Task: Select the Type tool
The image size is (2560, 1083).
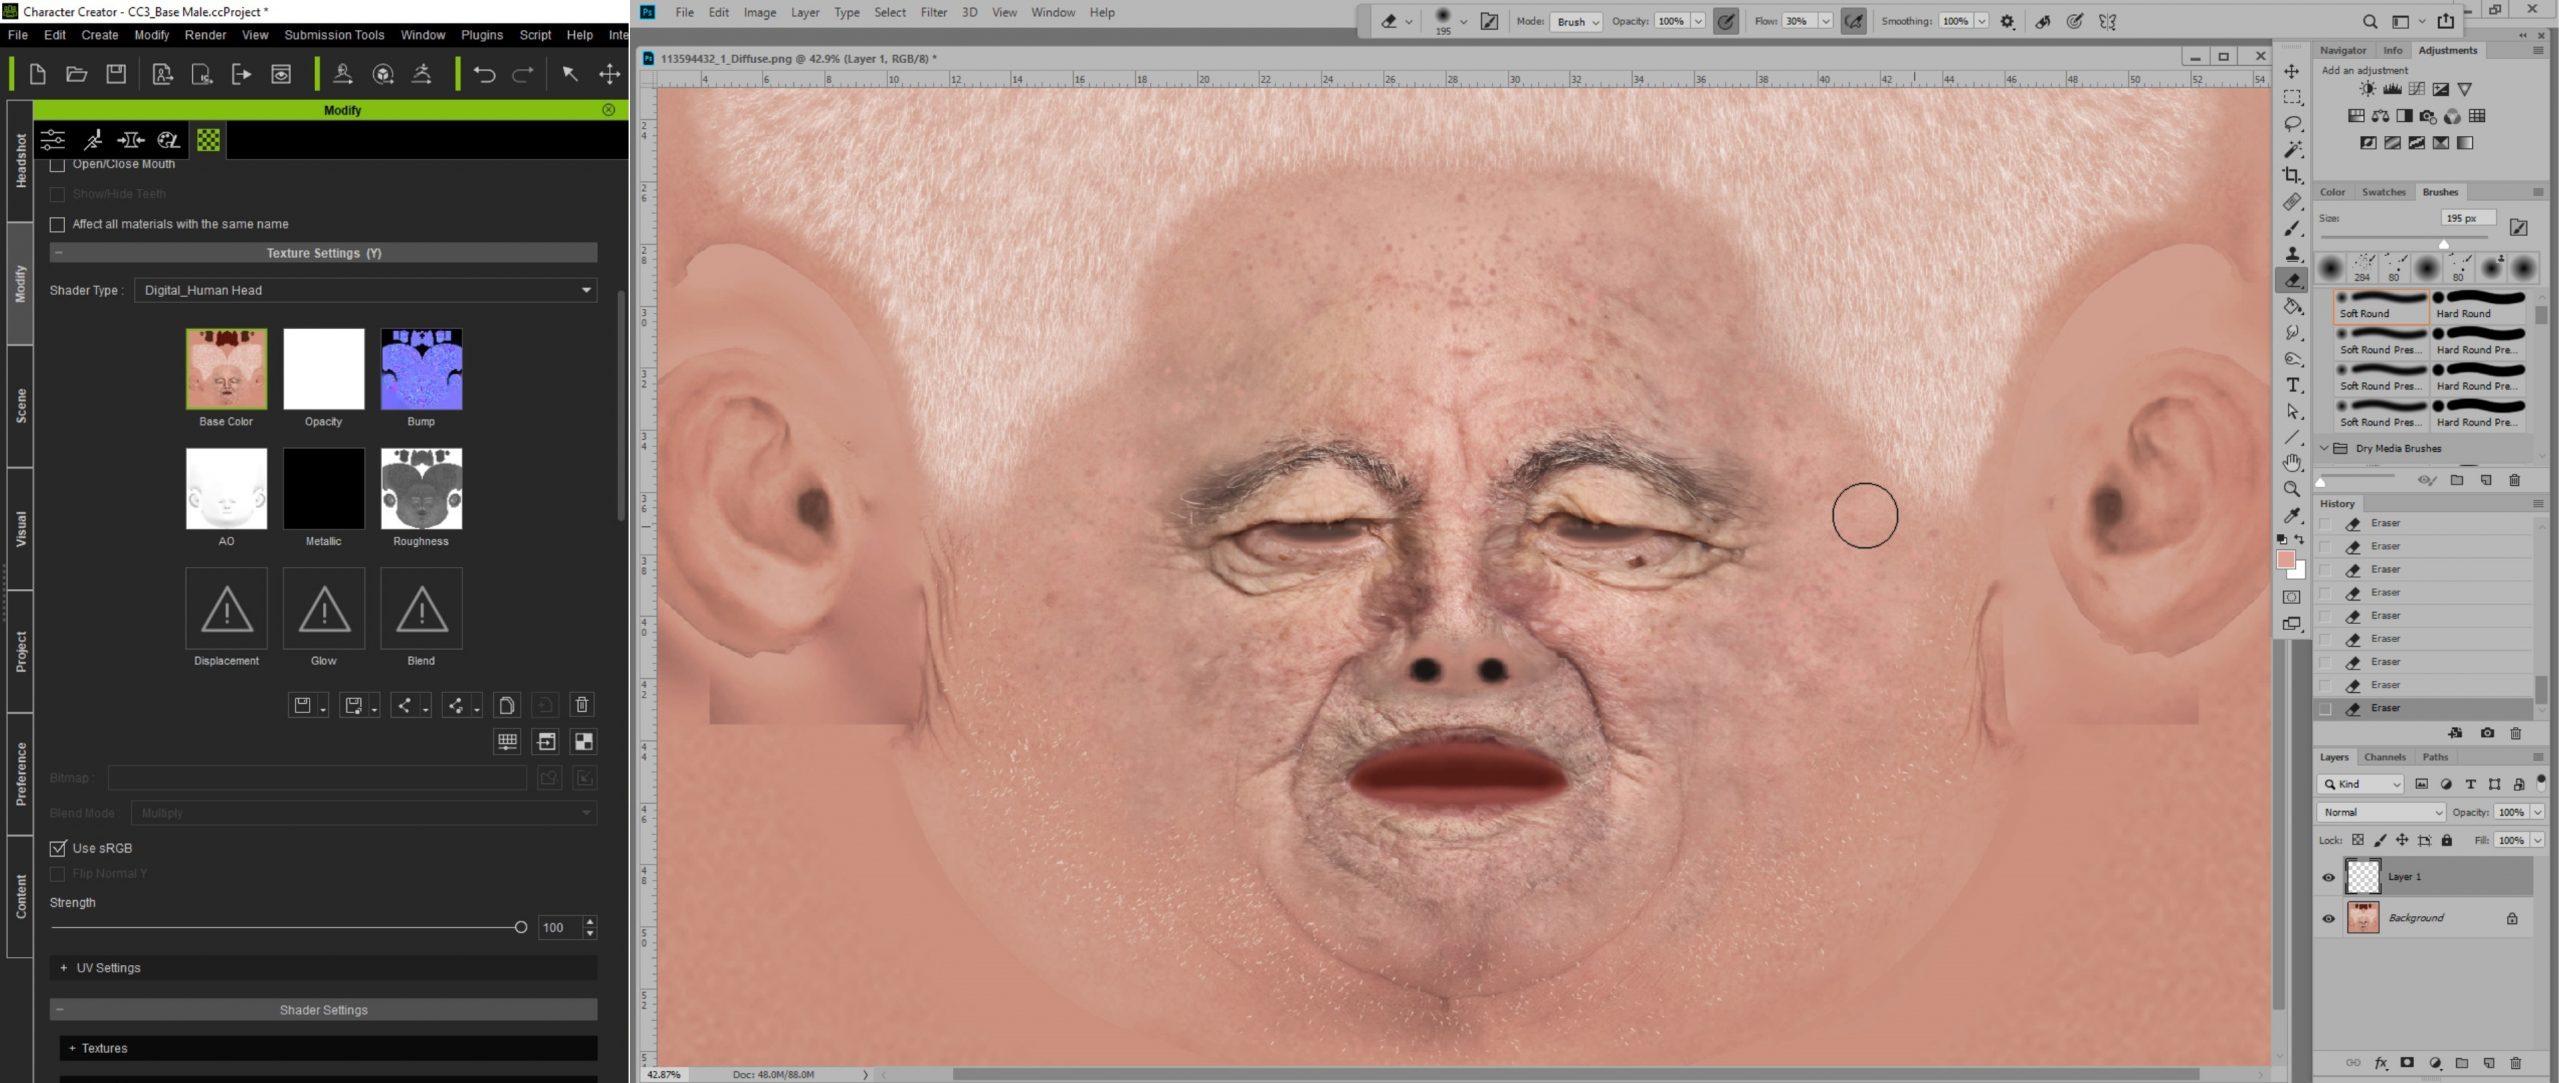Action: (2292, 385)
